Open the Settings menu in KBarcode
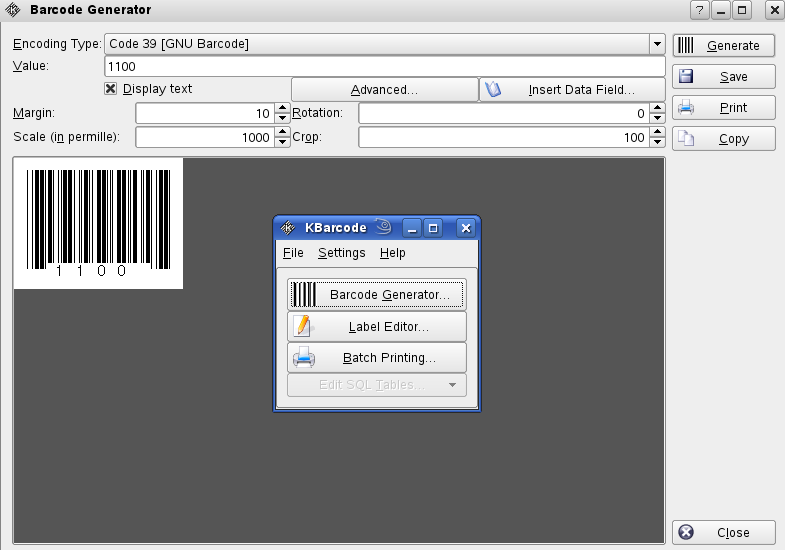 pyautogui.click(x=342, y=253)
